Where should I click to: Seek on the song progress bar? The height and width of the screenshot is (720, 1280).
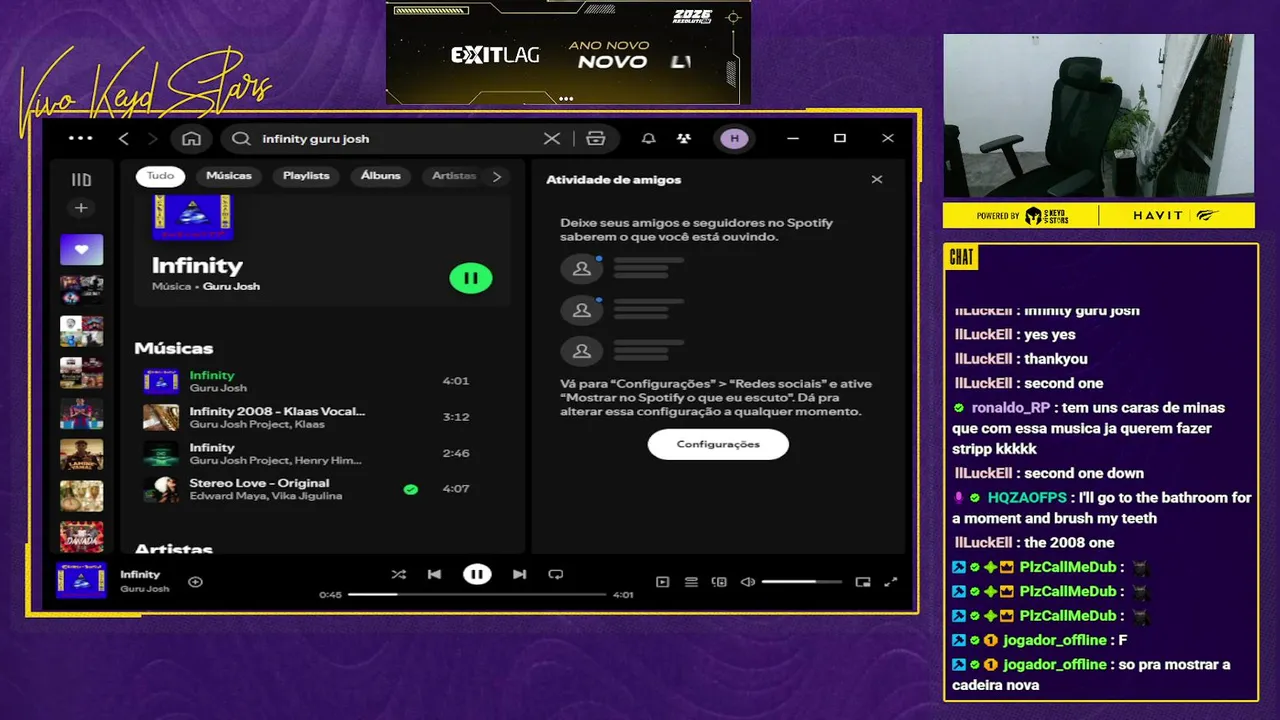tap(477, 594)
